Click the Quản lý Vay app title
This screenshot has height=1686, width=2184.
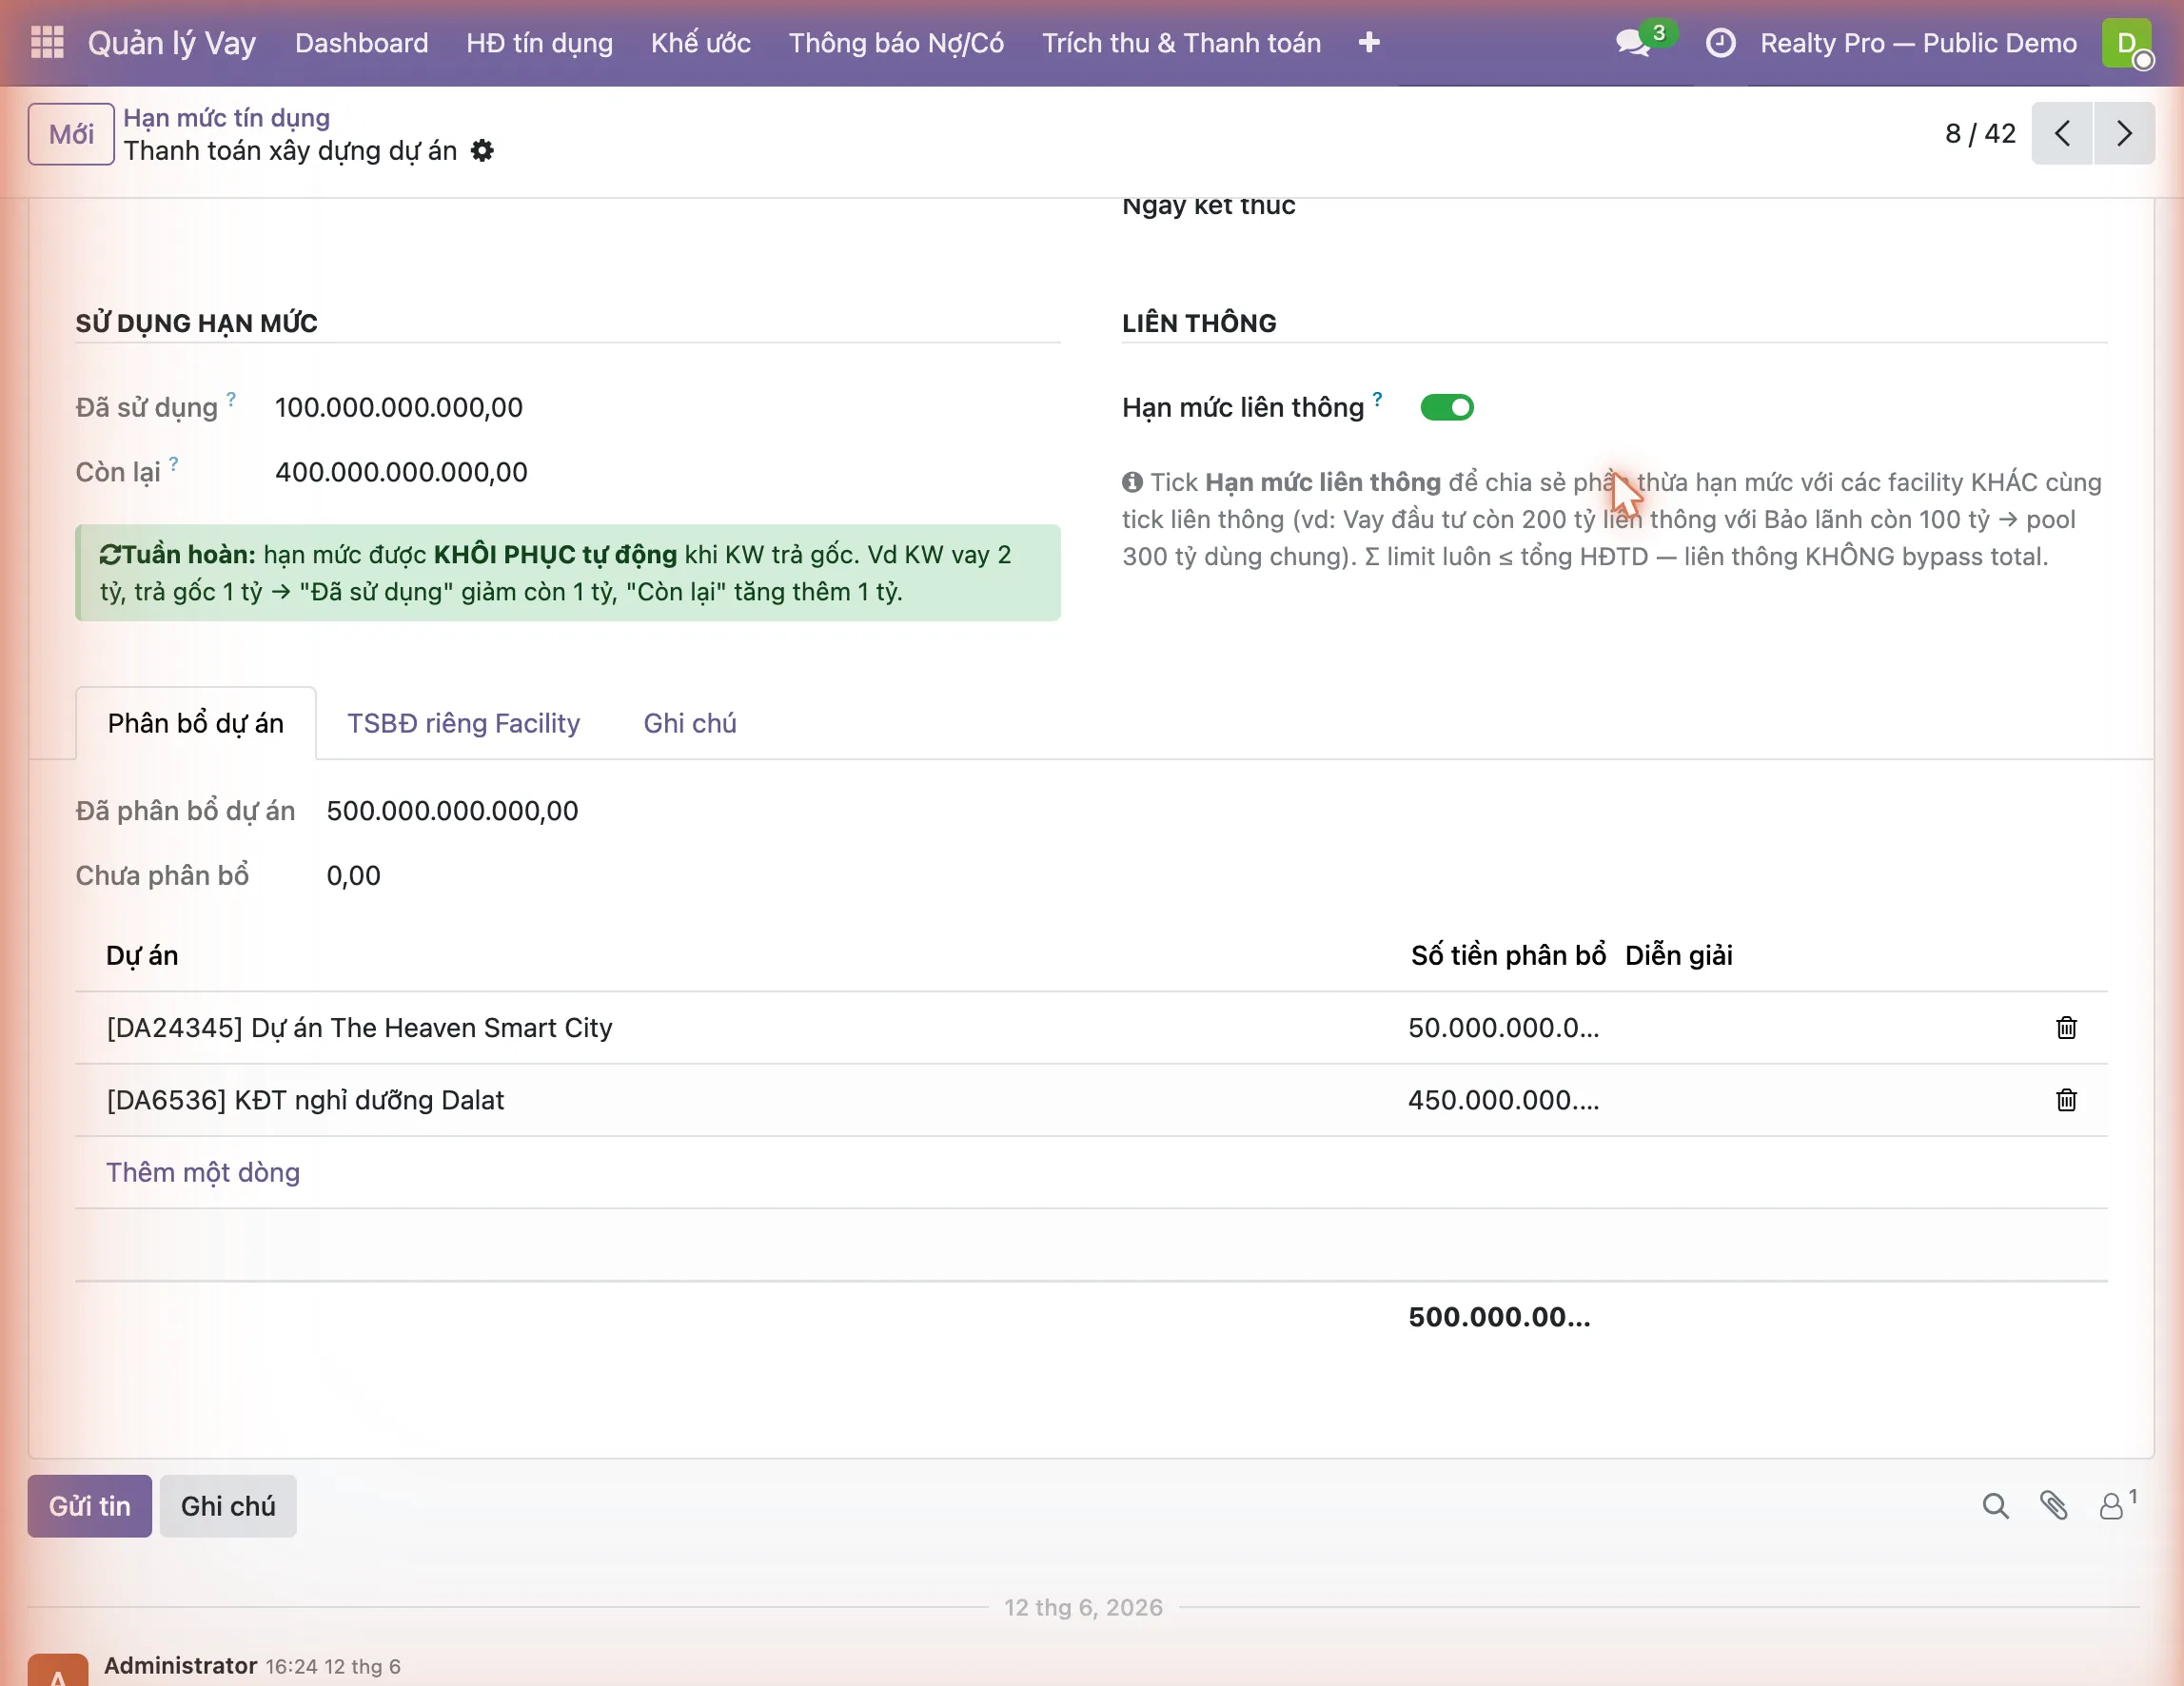pos(172,43)
